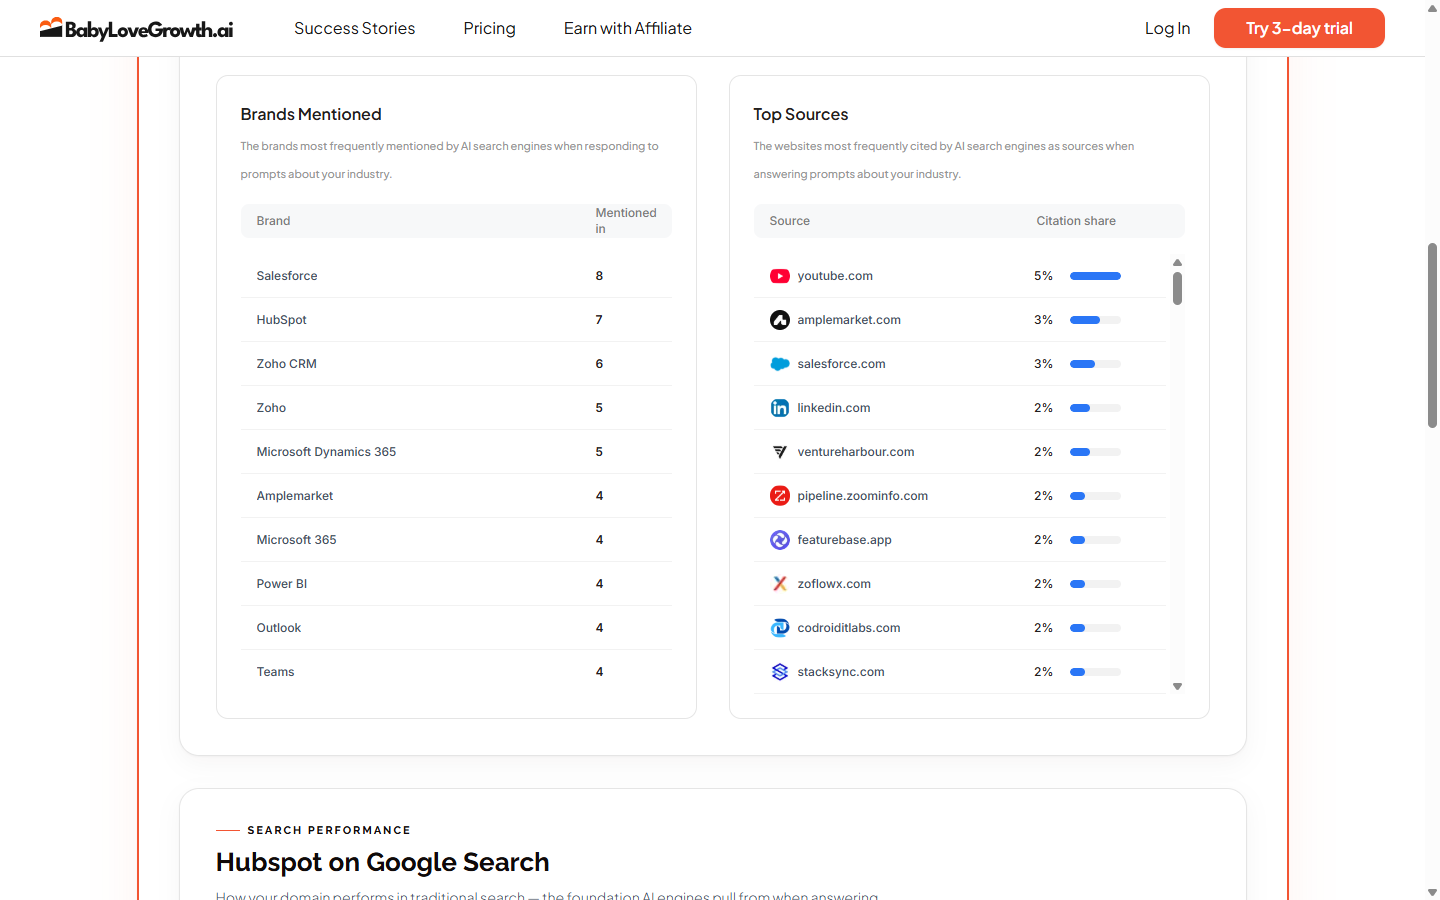Image resolution: width=1440 pixels, height=900 pixels.
Task: Click the Brand column header
Action: [274, 221]
